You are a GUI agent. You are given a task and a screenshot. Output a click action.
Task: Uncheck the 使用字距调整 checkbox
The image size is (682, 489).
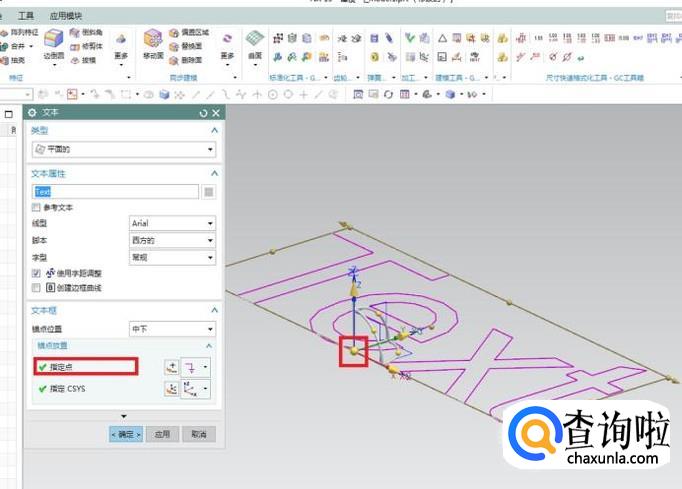36,272
